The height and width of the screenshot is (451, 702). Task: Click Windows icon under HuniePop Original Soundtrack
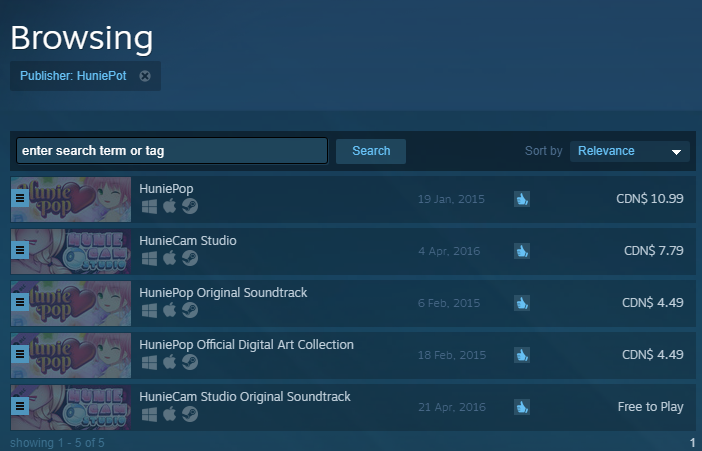click(x=149, y=310)
